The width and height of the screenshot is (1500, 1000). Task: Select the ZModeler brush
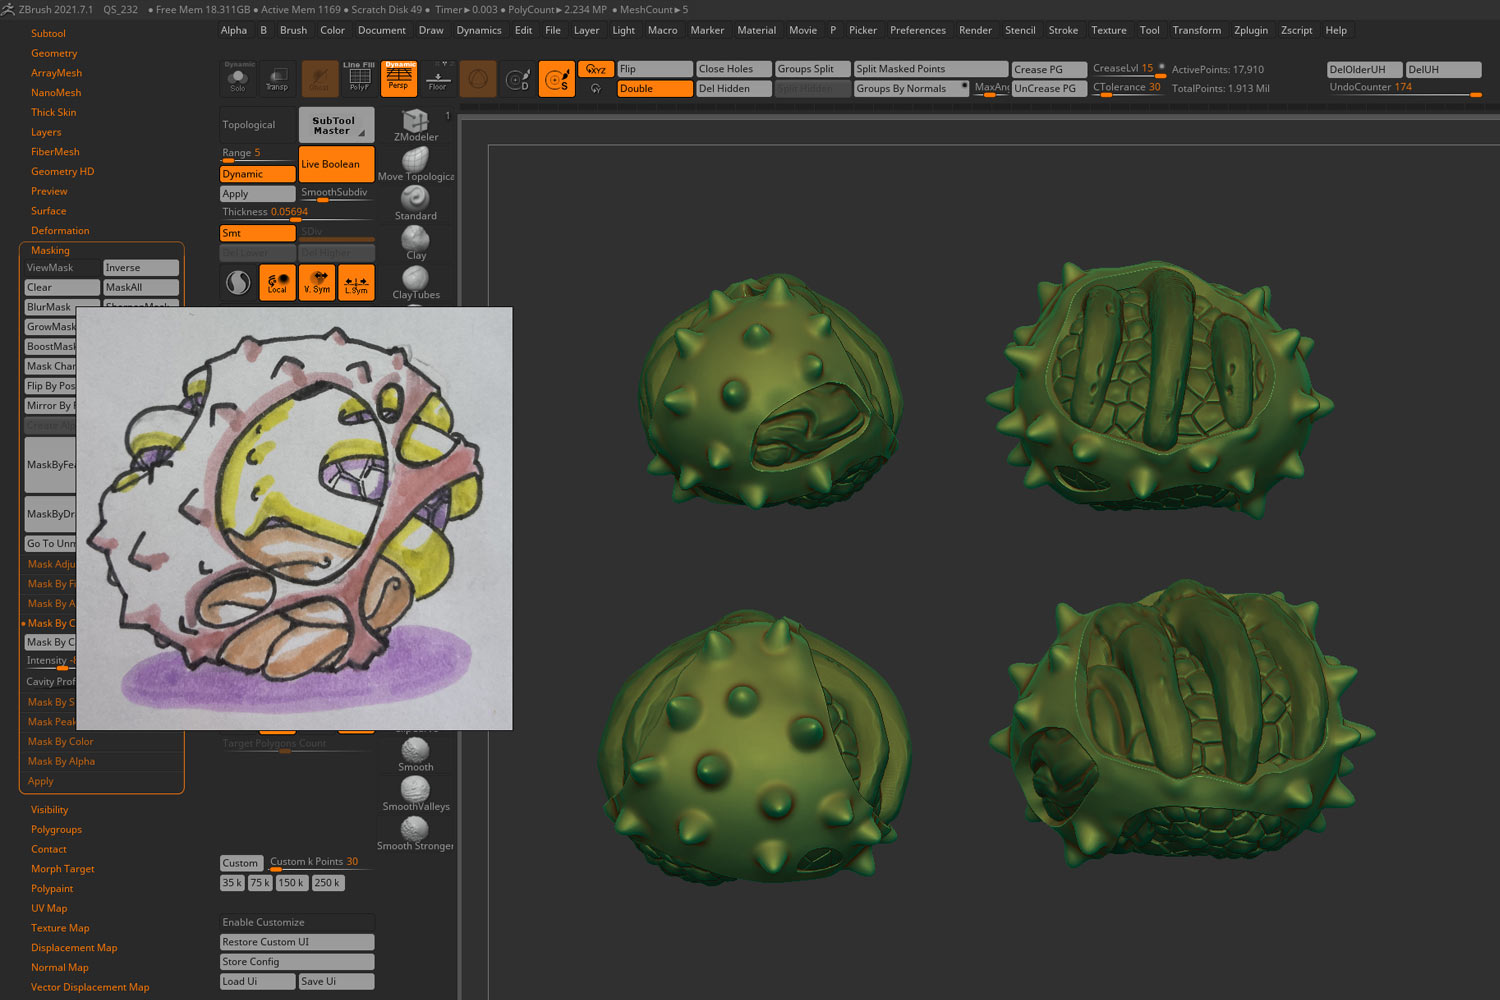point(416,126)
